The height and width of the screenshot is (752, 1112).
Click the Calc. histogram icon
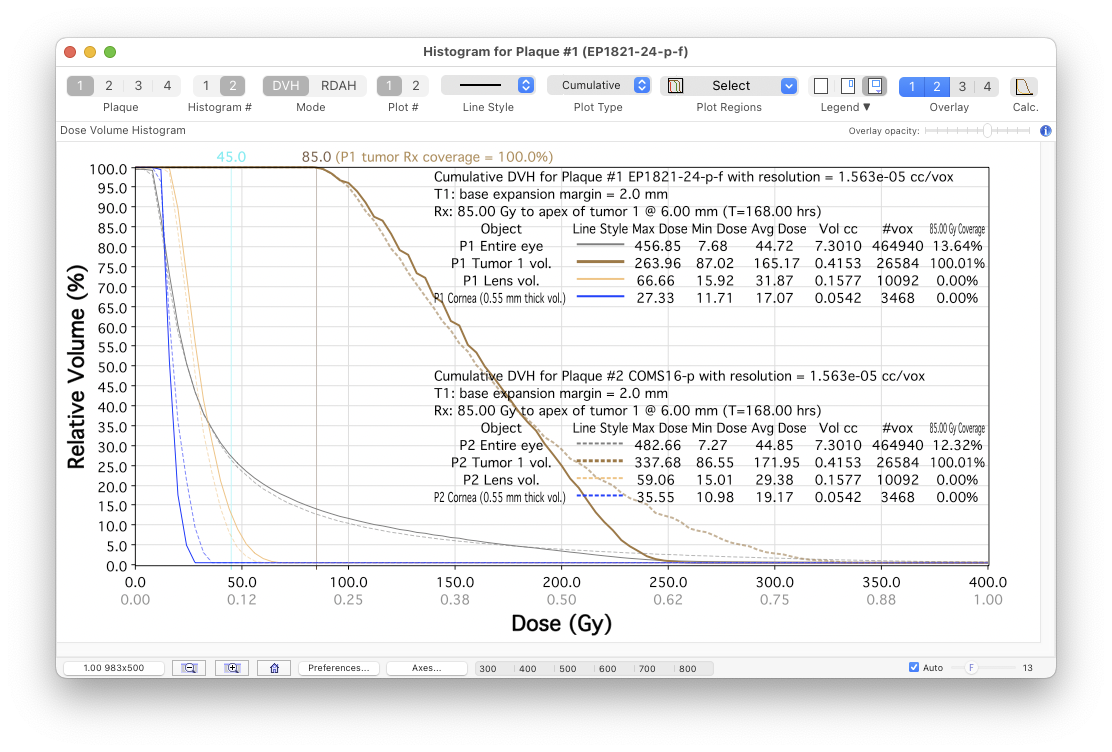point(1024,86)
